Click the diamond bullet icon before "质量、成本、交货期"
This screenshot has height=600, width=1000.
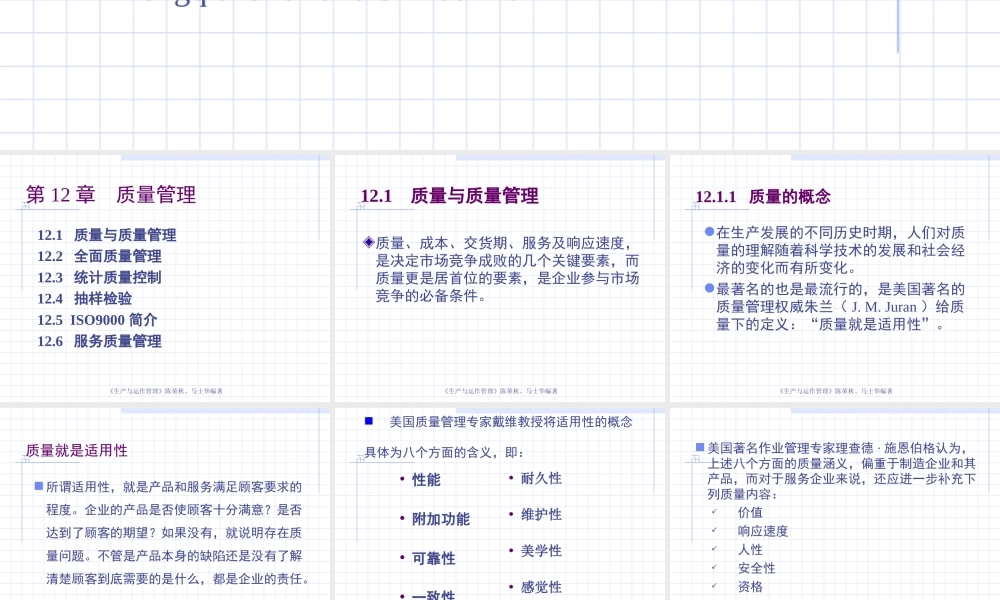(368, 240)
